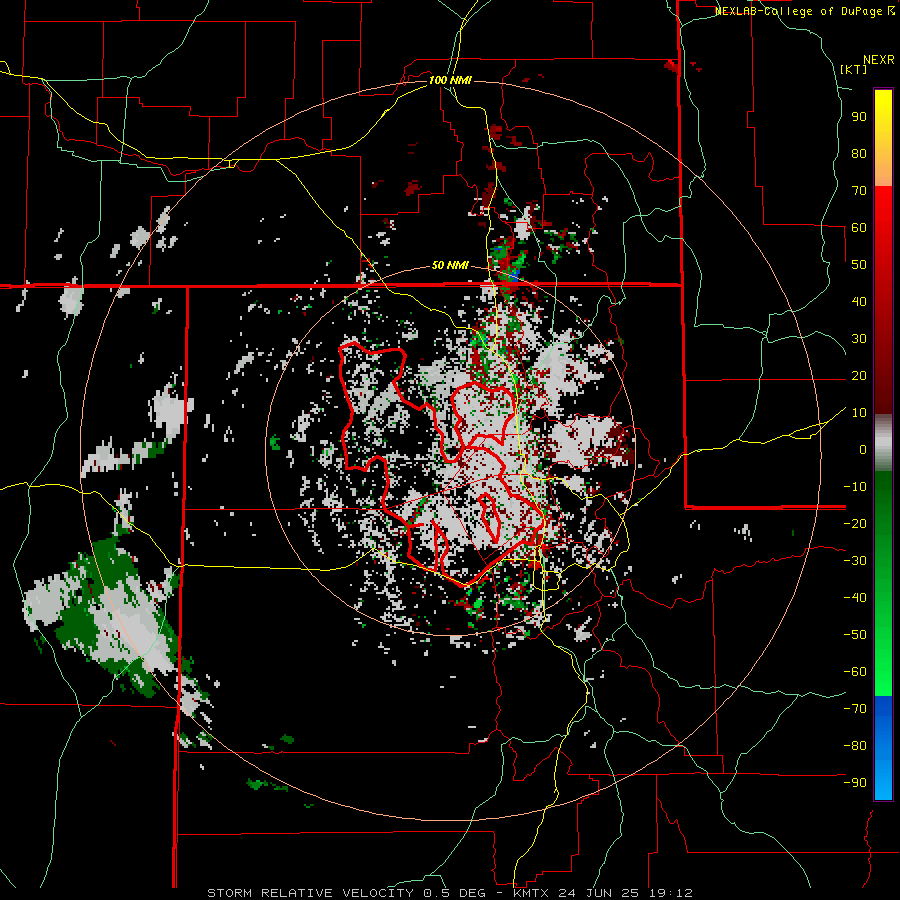The image size is (900, 900).
Task: Select the 0 value on the velocity scale
Action: click(x=863, y=449)
